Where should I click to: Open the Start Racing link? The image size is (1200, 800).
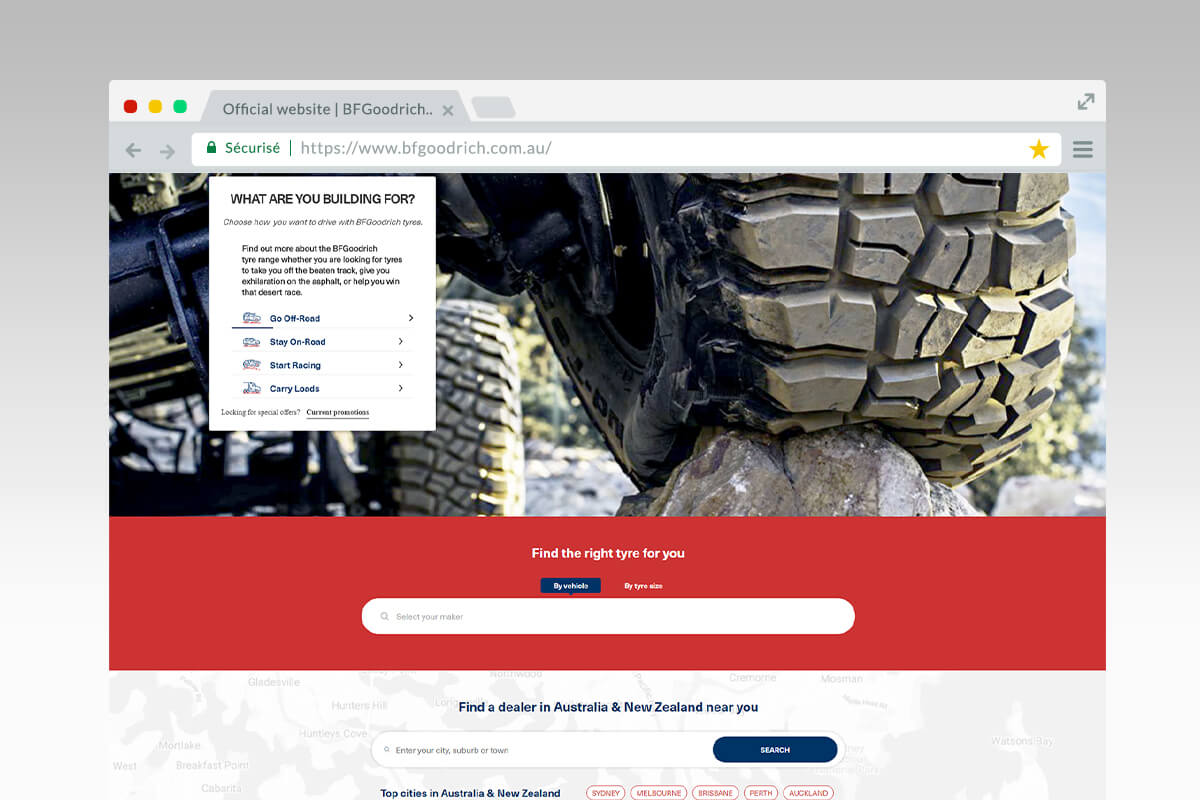[295, 365]
